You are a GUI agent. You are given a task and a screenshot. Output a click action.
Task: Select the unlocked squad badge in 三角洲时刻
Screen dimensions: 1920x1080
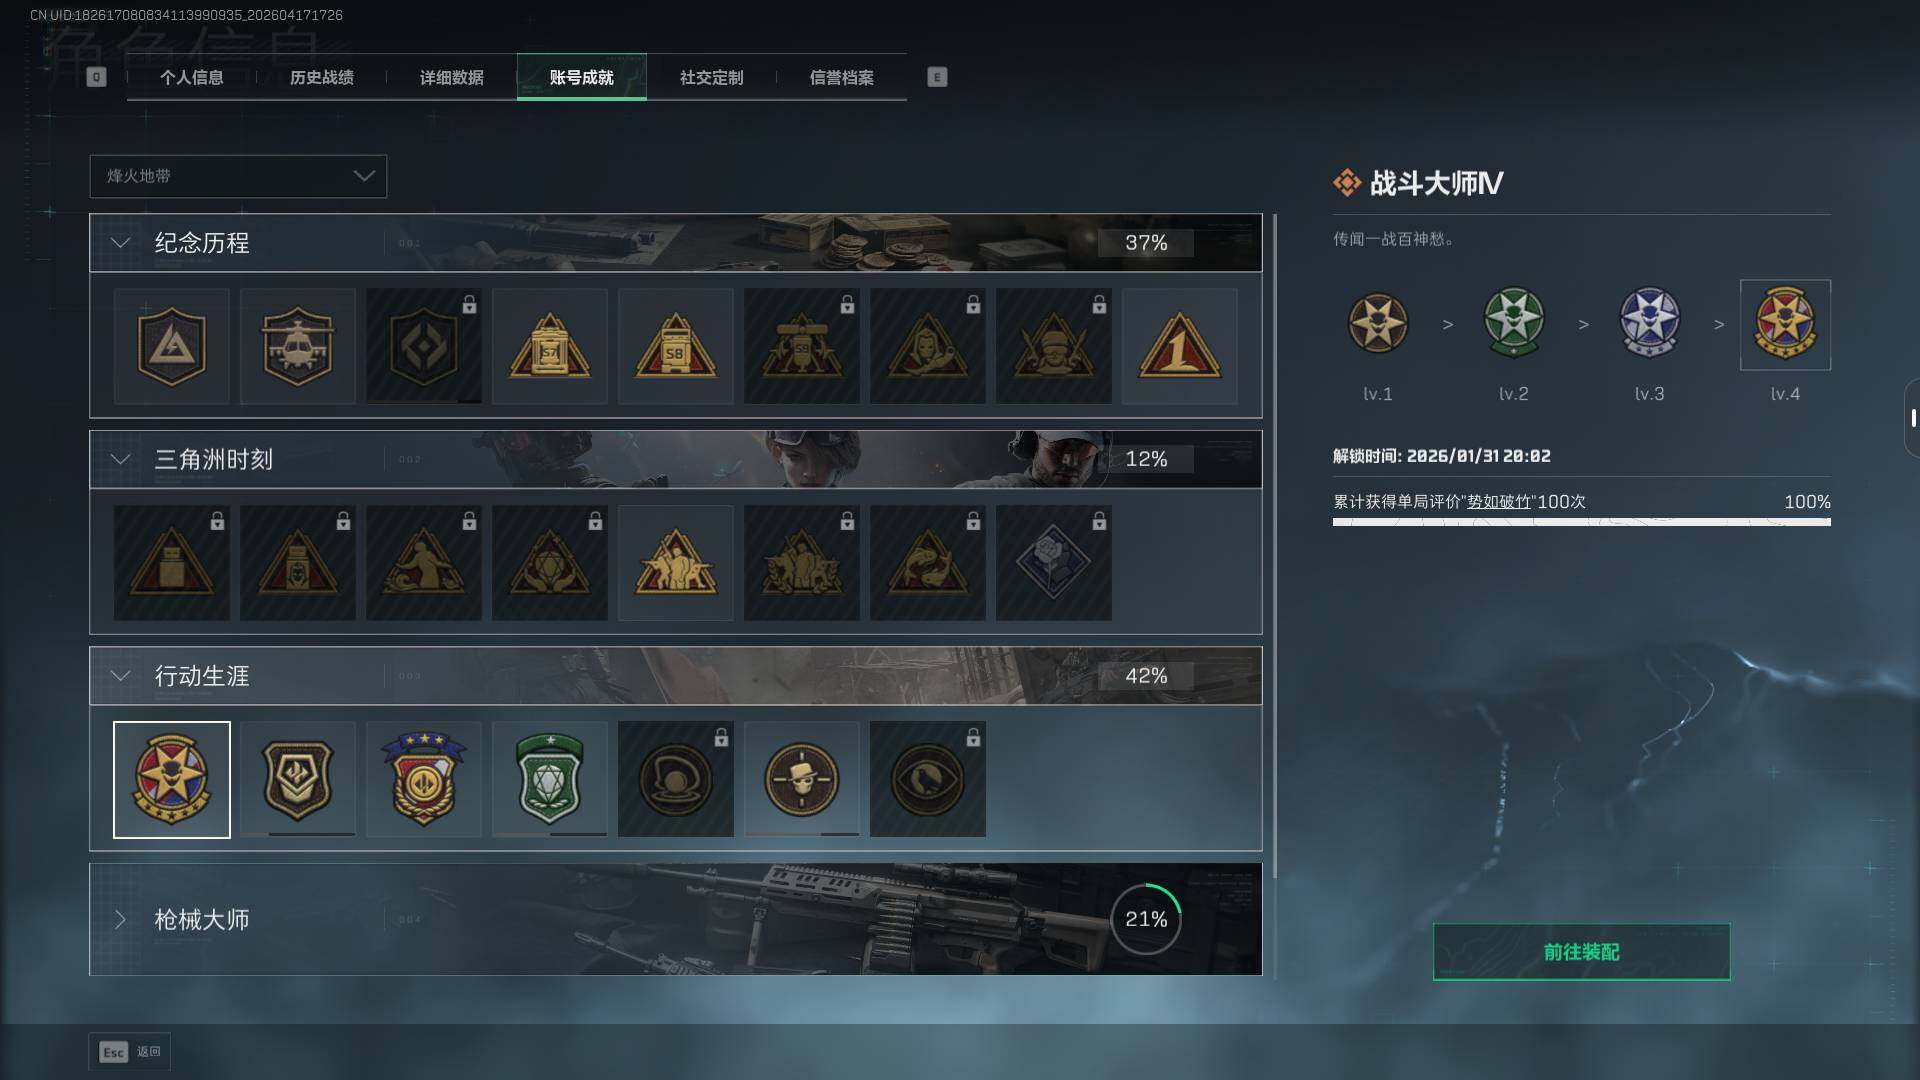pos(675,563)
